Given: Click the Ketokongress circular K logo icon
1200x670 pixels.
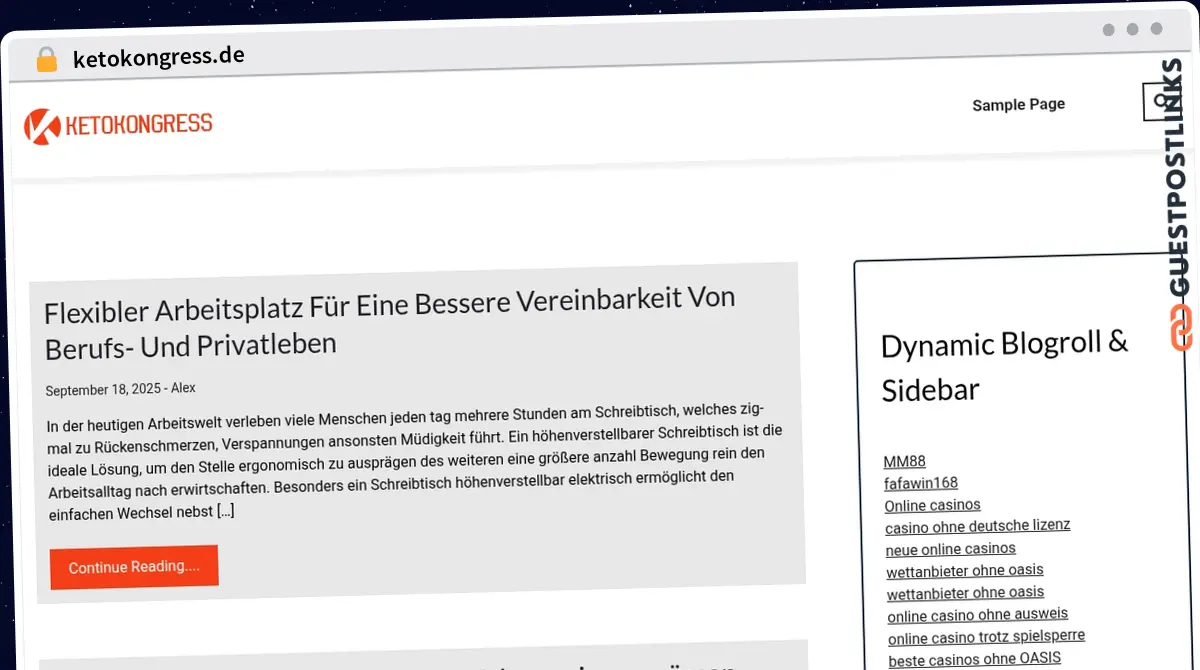Looking at the screenshot, I should (x=41, y=127).
